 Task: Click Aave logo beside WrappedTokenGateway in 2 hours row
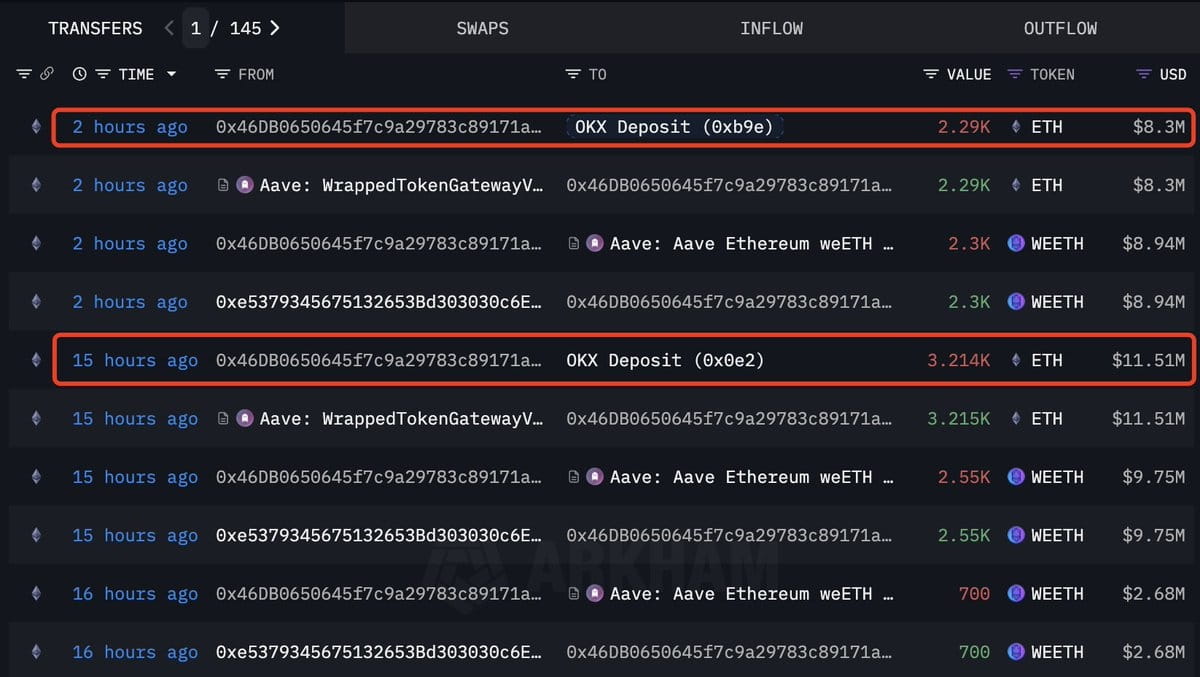(x=244, y=185)
